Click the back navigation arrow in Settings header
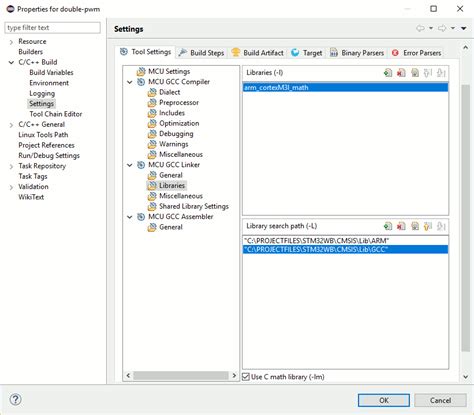This screenshot has height=415, width=474. point(420,28)
